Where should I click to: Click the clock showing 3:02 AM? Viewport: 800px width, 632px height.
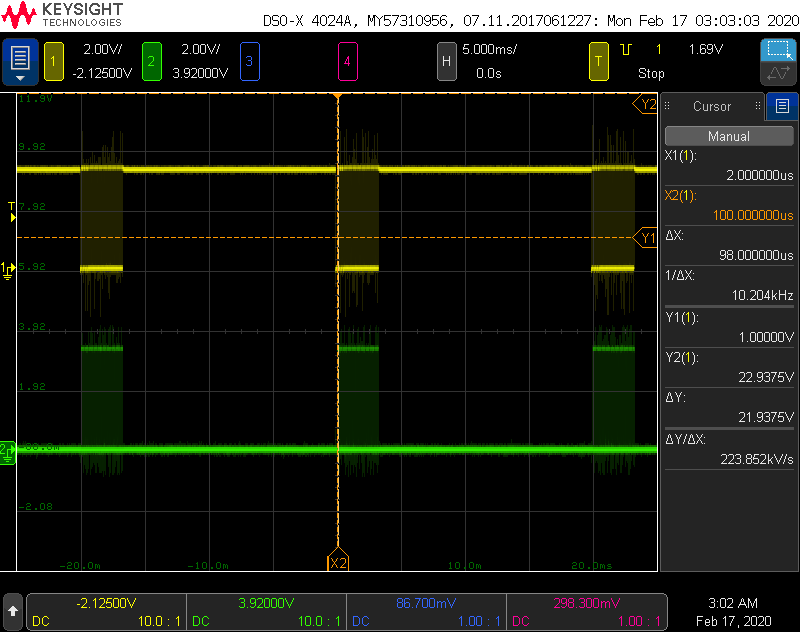point(733,603)
